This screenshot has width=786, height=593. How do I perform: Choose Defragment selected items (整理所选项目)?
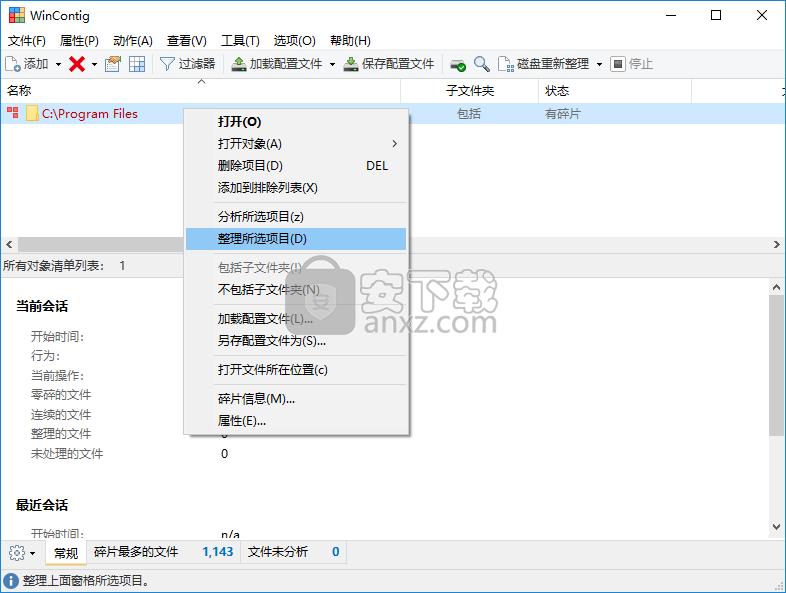296,239
